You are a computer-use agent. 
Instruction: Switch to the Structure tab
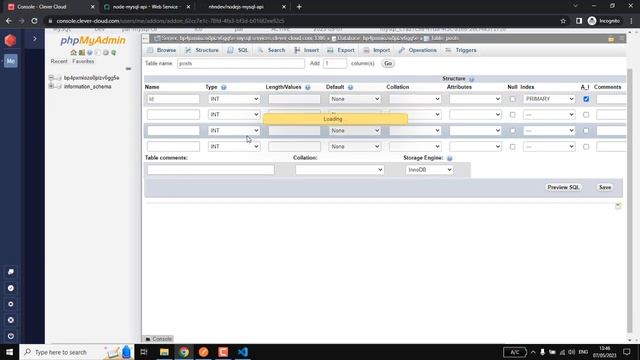[202, 50]
